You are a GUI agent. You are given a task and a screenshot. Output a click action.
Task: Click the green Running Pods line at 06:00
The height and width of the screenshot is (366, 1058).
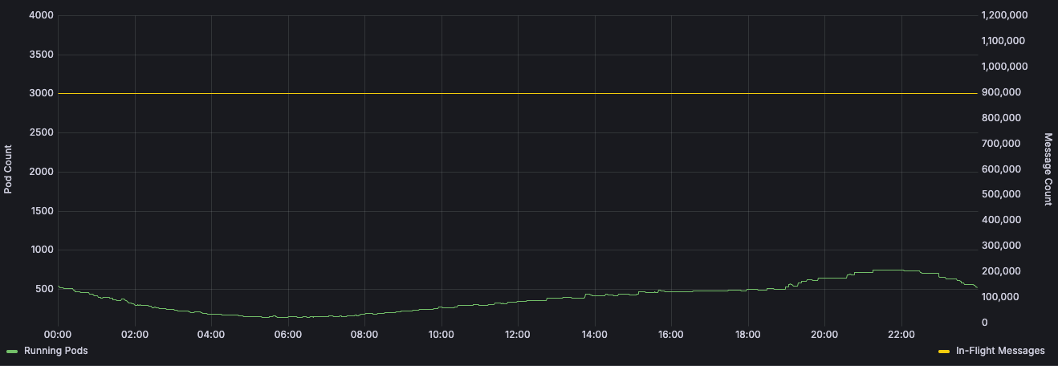(288, 317)
